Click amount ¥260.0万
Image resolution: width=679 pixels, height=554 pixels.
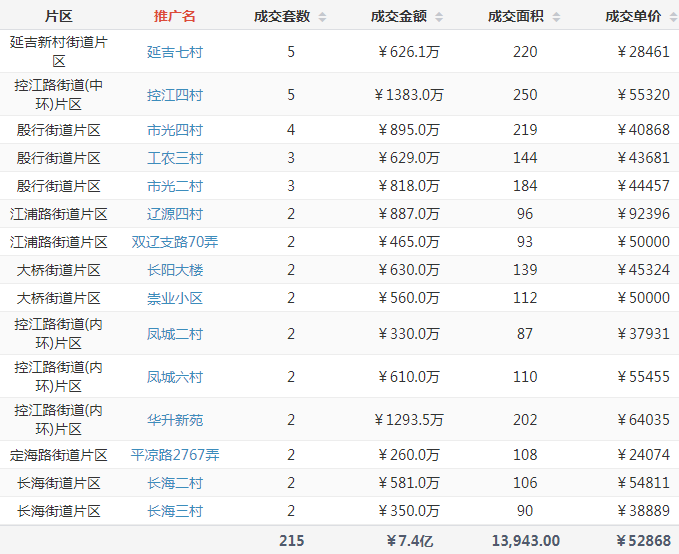click(409, 455)
